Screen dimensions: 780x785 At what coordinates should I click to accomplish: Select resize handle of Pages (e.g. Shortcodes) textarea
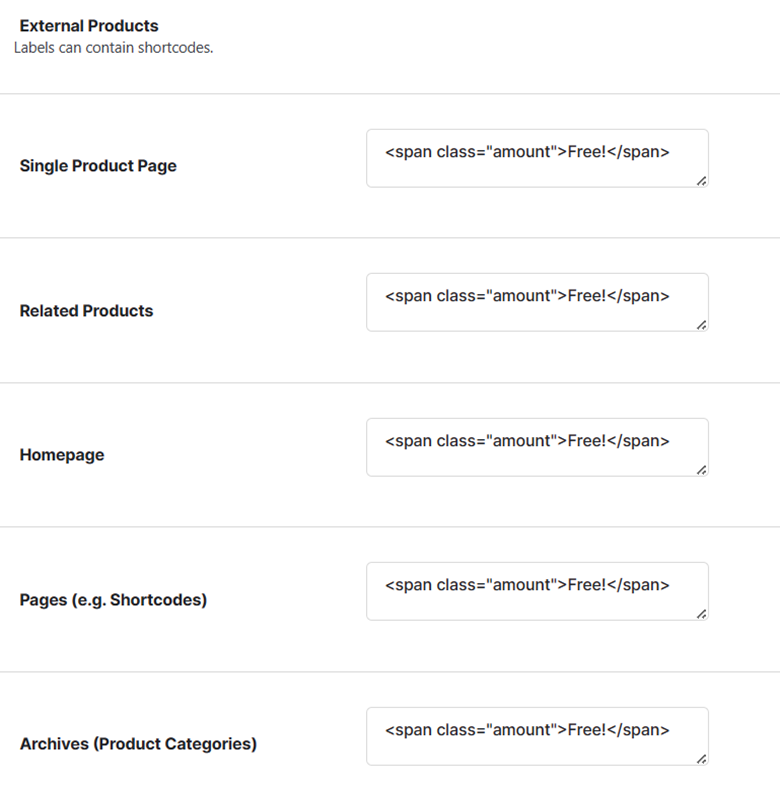[x=701, y=614]
